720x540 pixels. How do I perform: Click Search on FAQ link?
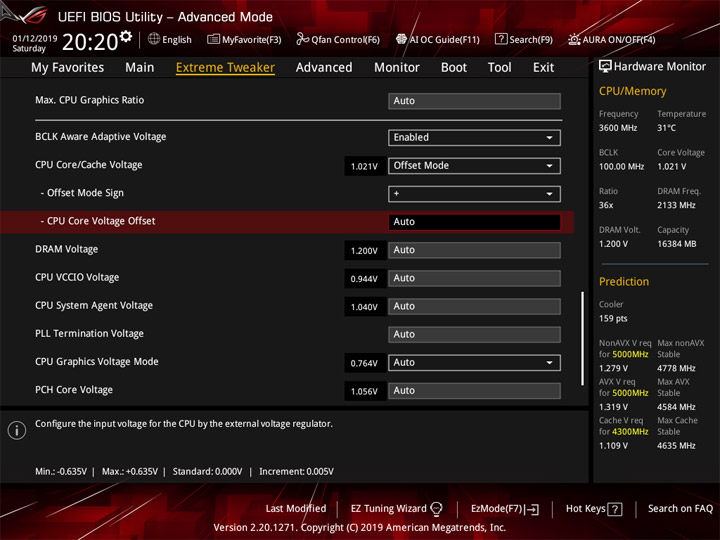(x=680, y=508)
